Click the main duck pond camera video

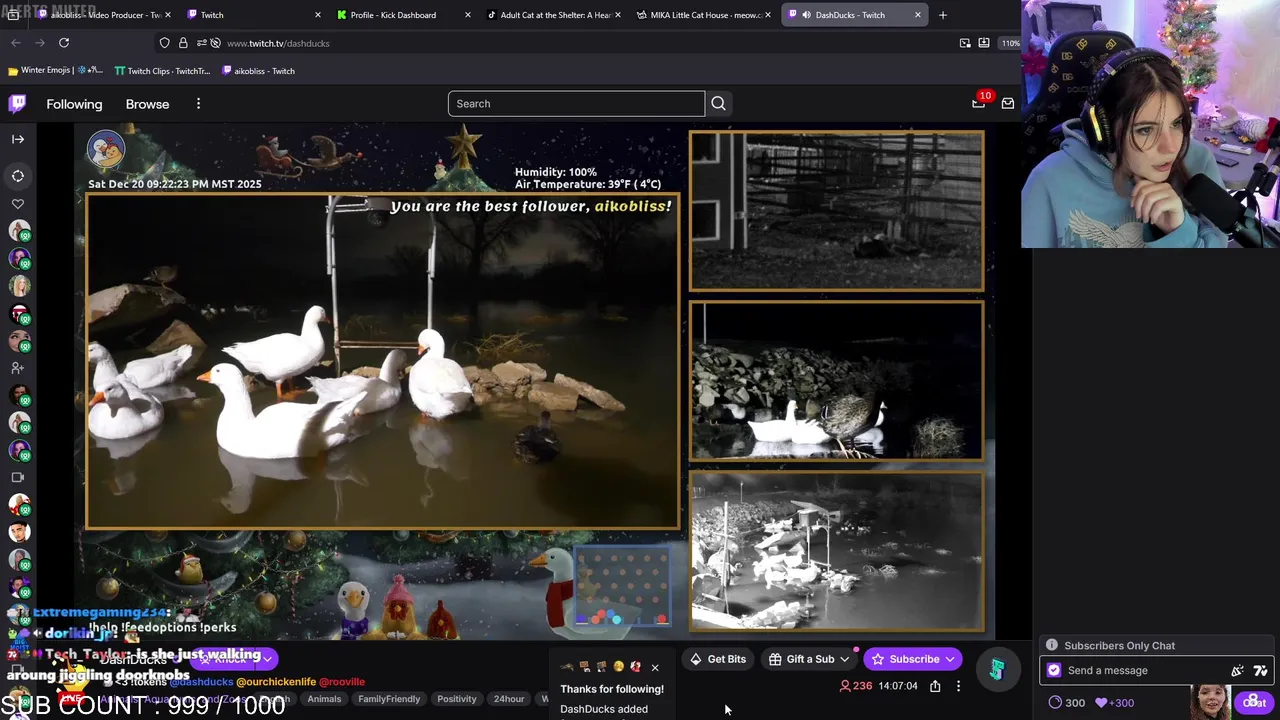[383, 361]
